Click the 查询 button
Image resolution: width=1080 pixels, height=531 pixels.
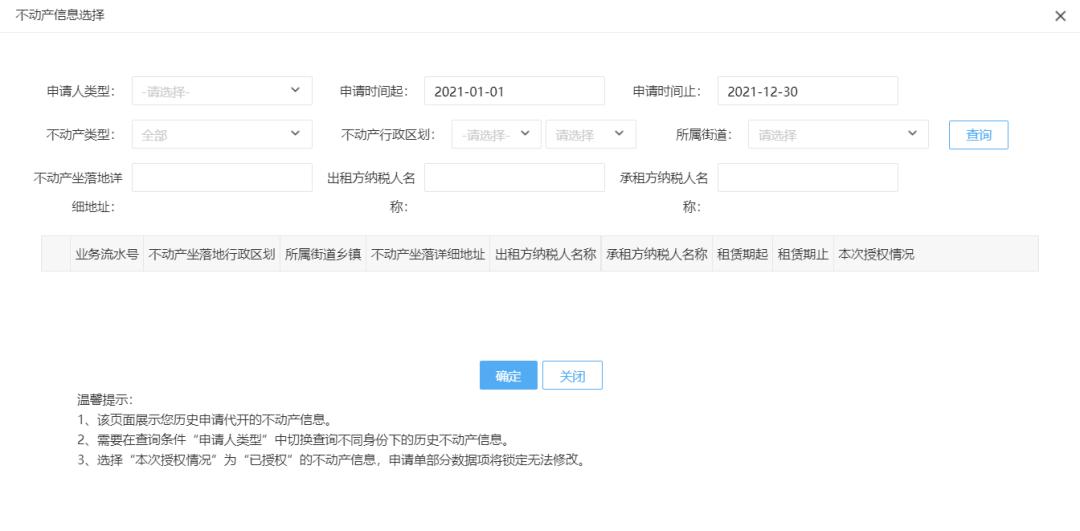pos(978,135)
